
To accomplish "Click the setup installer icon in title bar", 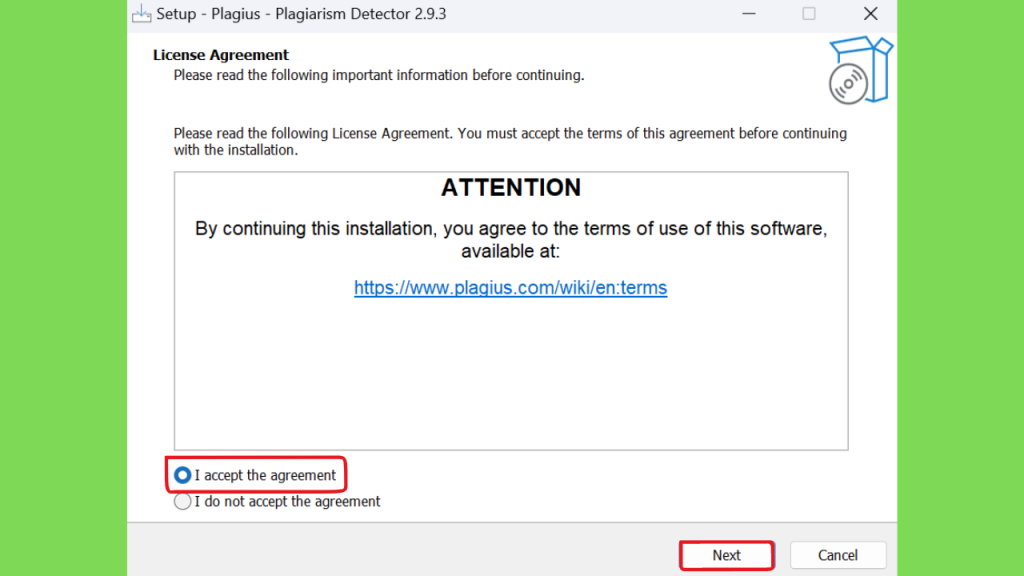I will tap(142, 14).
